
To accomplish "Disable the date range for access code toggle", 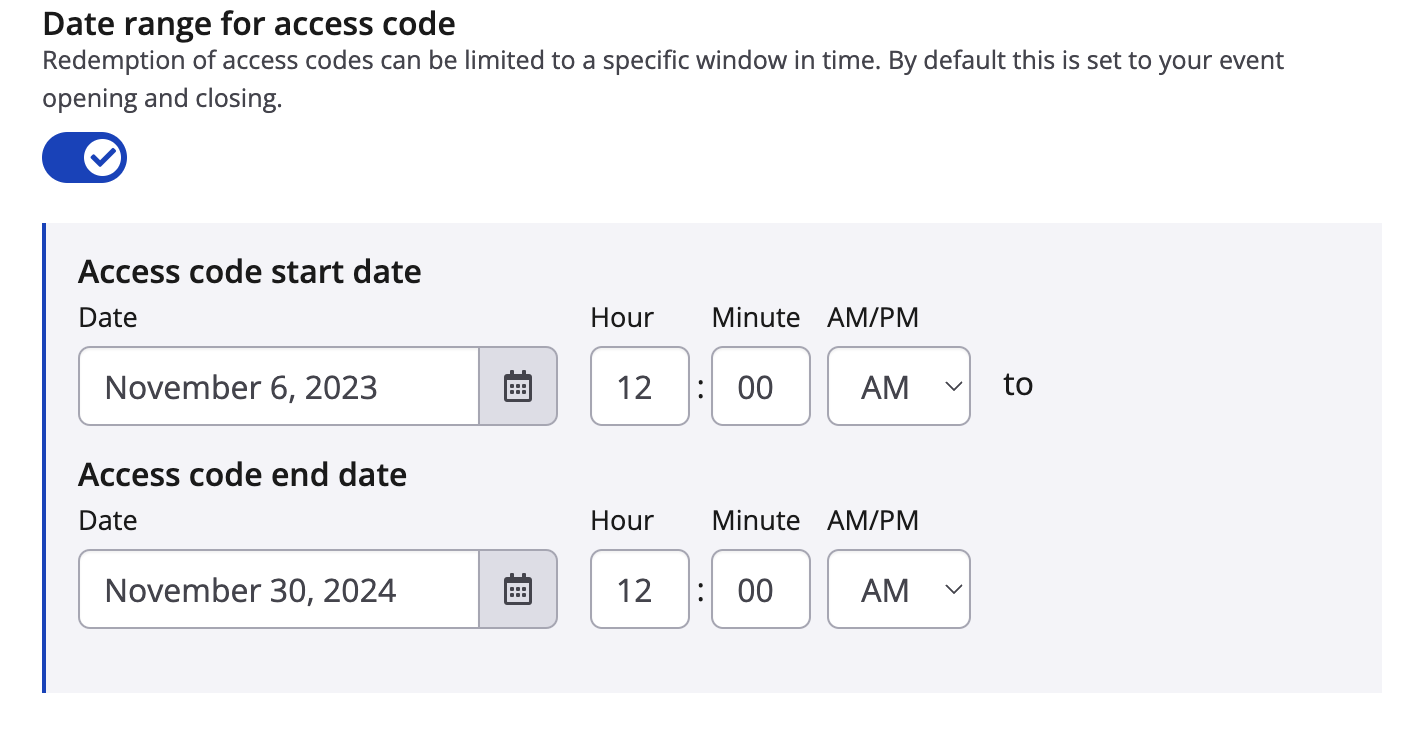I will [x=84, y=157].
